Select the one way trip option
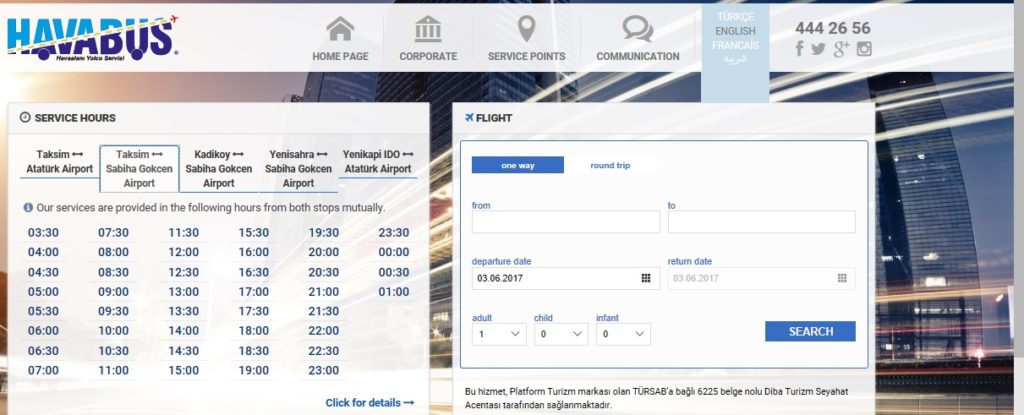The width and height of the screenshot is (1024, 415). (518, 165)
